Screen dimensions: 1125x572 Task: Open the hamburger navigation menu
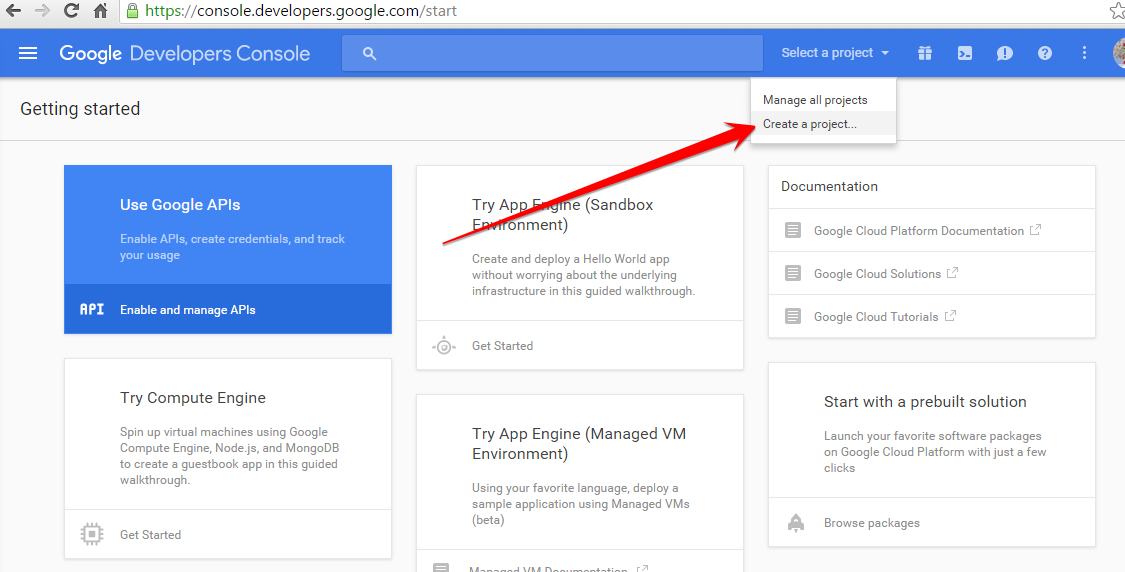pyautogui.click(x=28, y=53)
